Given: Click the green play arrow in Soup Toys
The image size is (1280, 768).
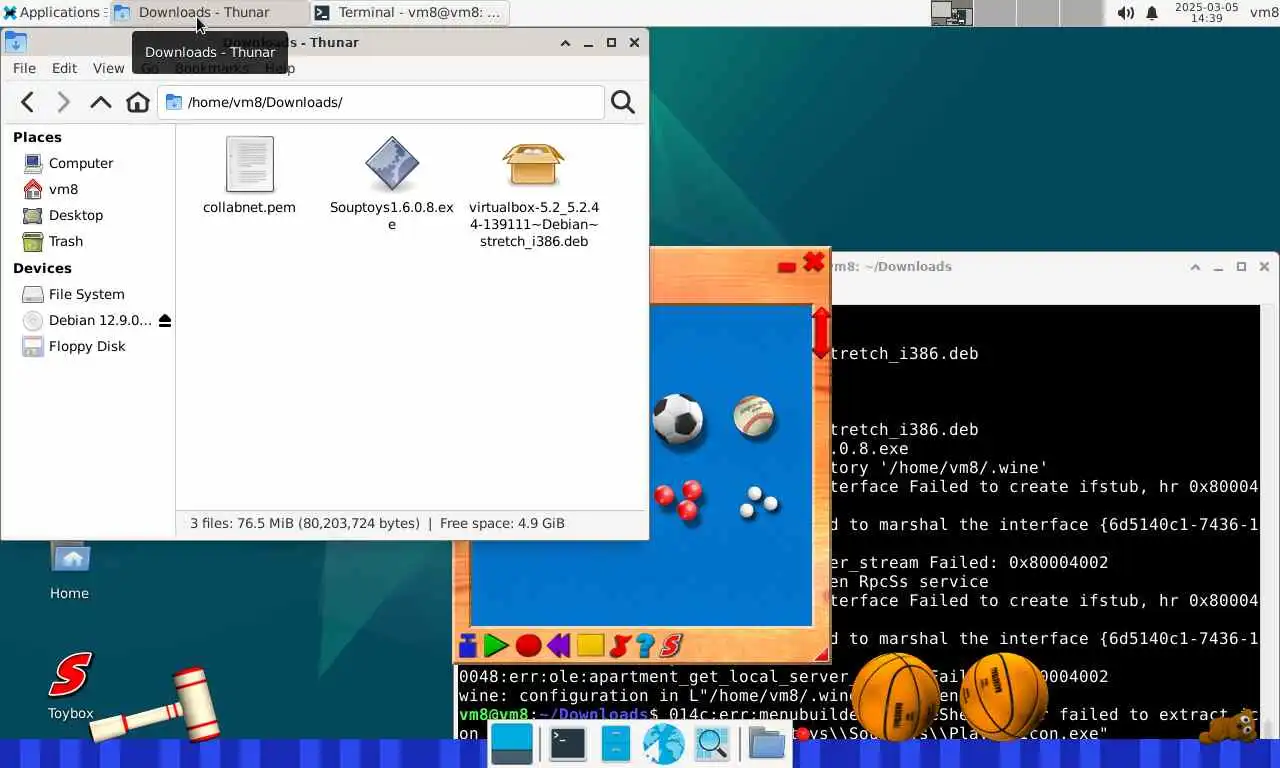Looking at the screenshot, I should (x=496, y=646).
